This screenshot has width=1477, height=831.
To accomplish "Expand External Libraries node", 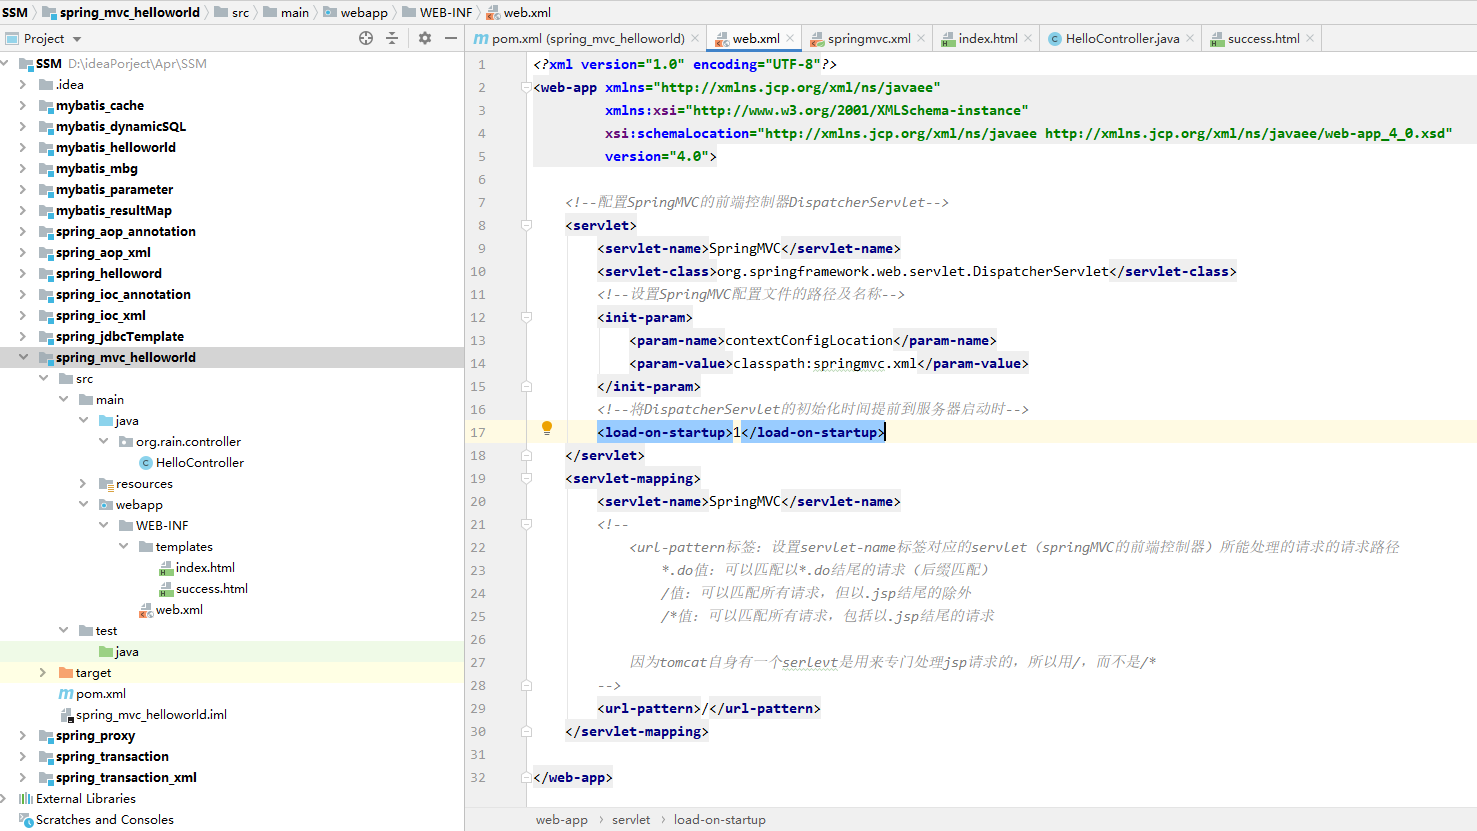I will tap(5, 799).
